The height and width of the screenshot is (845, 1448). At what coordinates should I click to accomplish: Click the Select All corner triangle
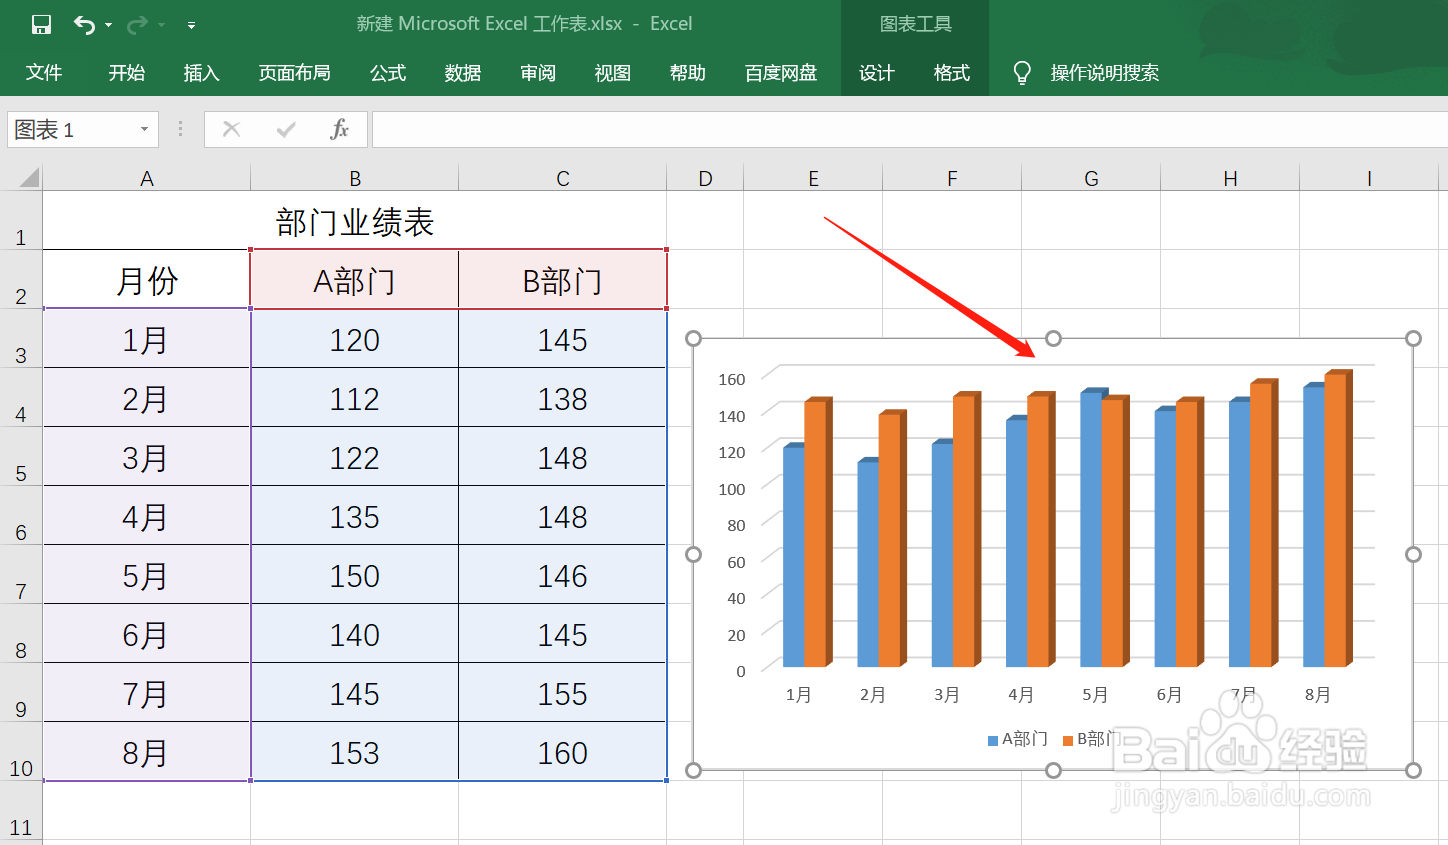29,178
